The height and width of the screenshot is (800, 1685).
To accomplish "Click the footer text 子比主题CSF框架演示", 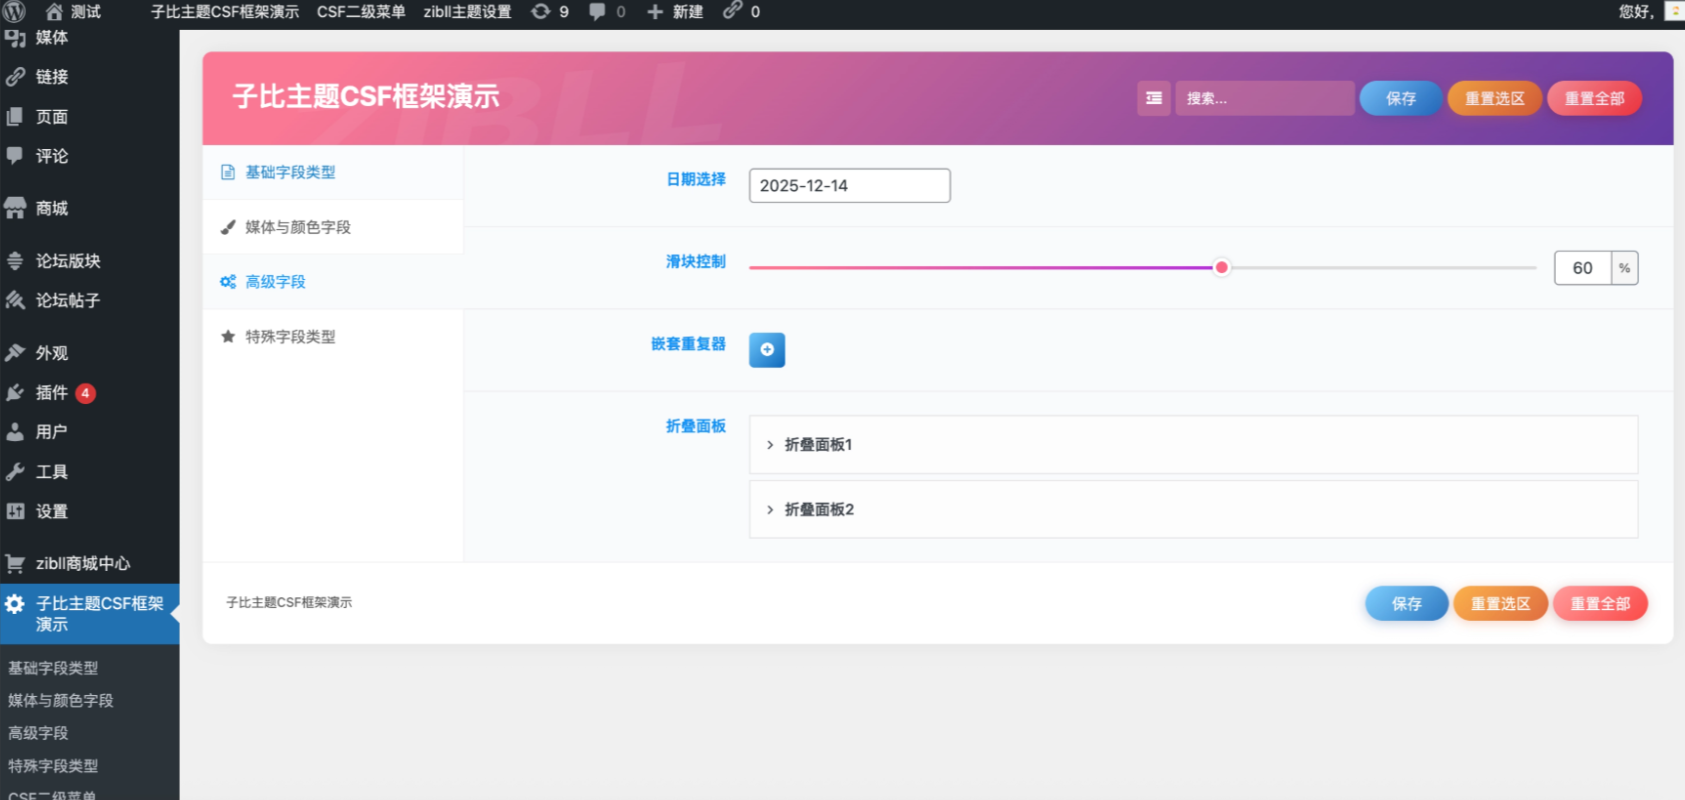I will pyautogui.click(x=289, y=603).
